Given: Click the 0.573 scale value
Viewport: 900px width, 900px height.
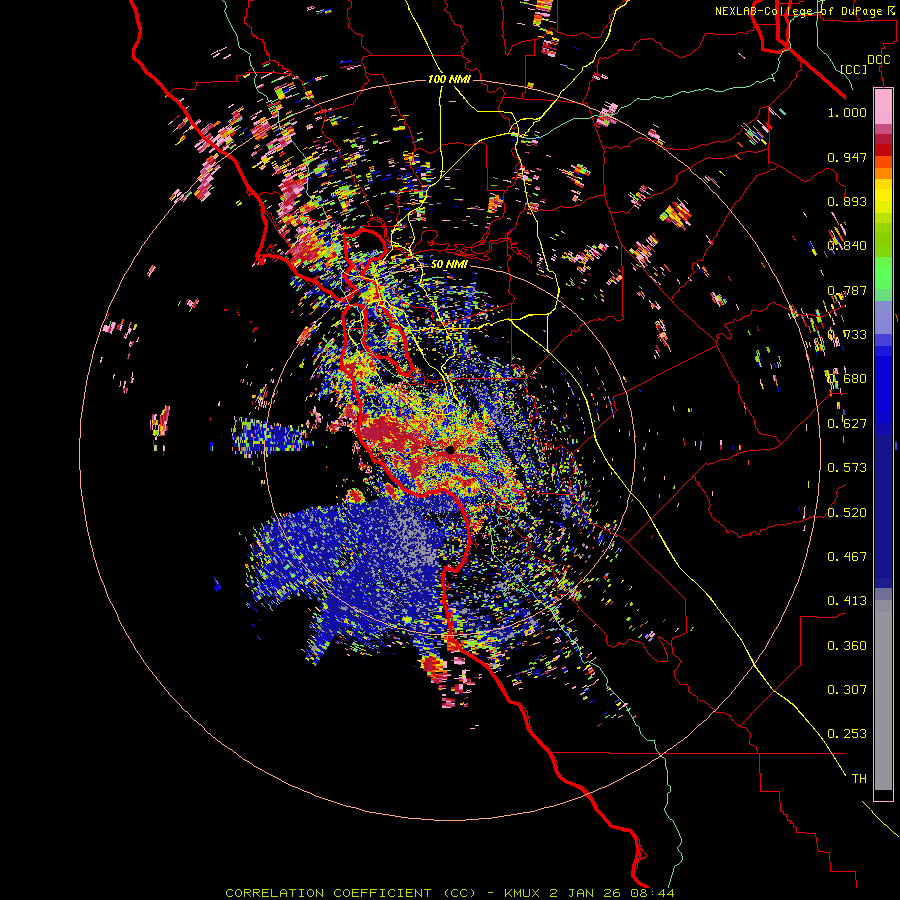Looking at the screenshot, I should click(x=847, y=468).
